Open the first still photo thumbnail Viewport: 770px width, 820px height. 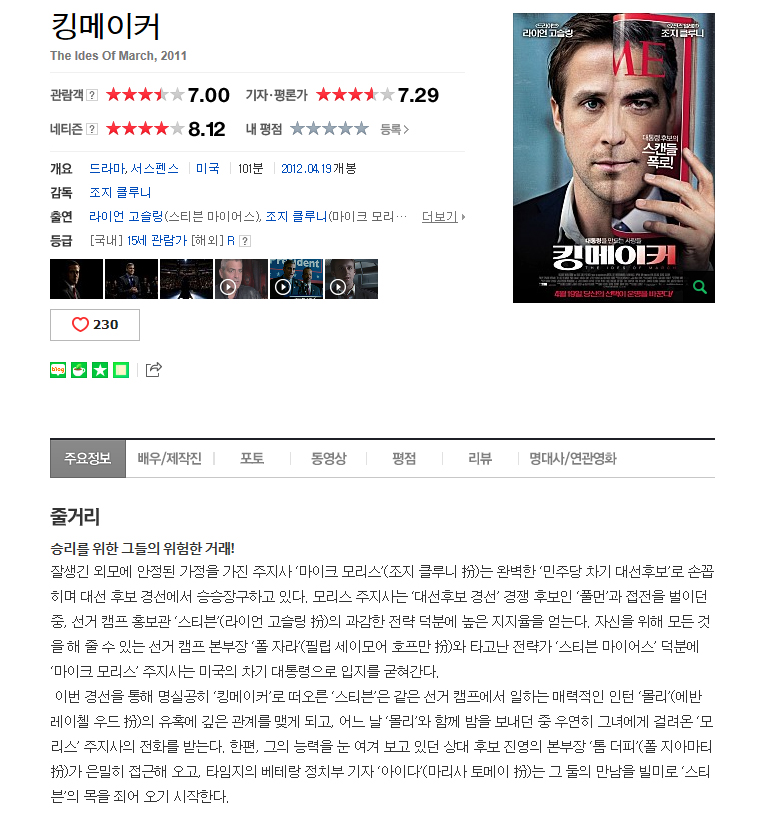click(x=76, y=279)
